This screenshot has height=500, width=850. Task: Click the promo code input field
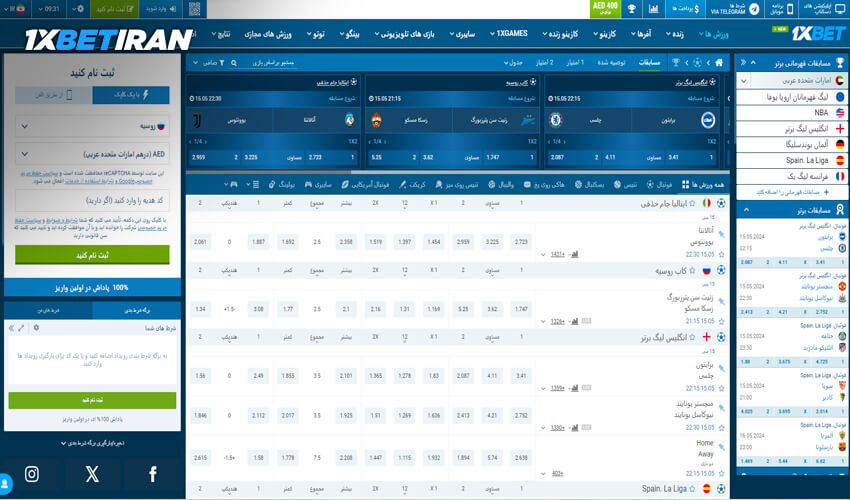(92, 201)
